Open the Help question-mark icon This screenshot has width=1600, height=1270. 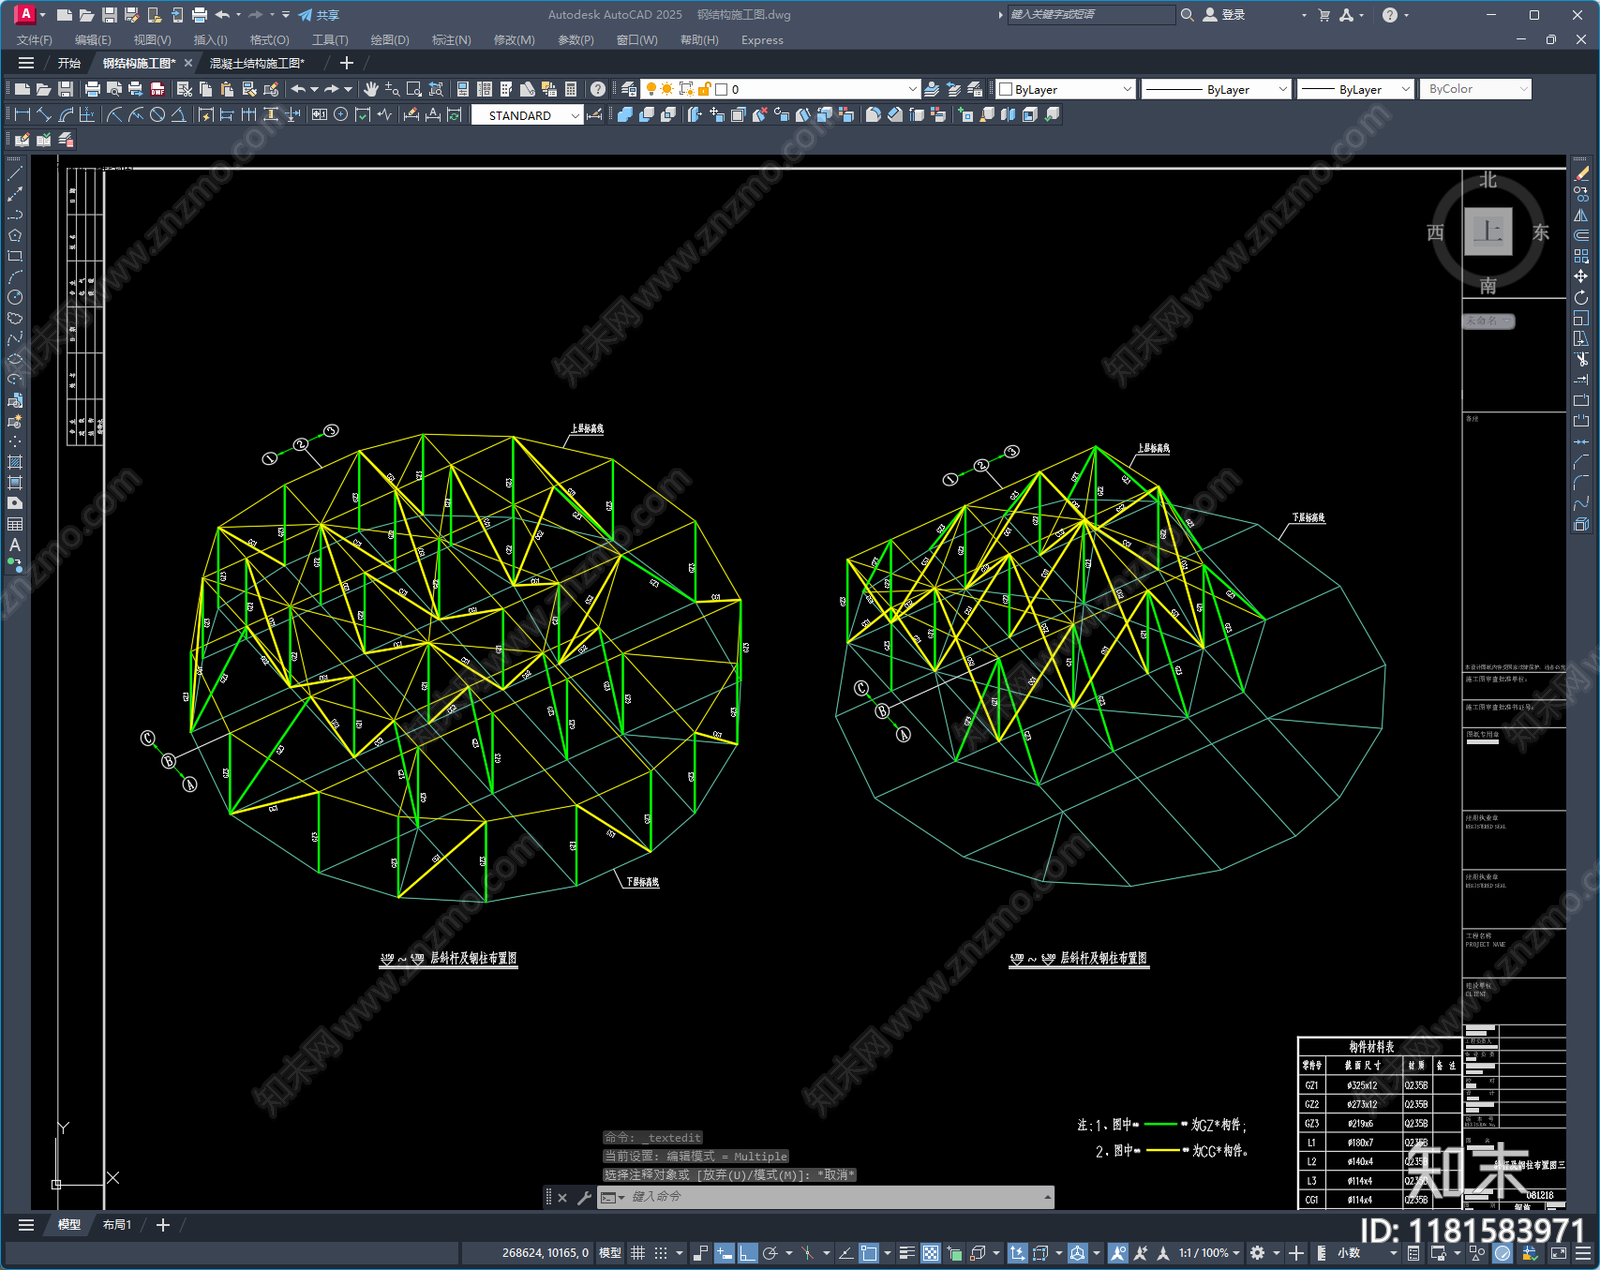[597, 89]
